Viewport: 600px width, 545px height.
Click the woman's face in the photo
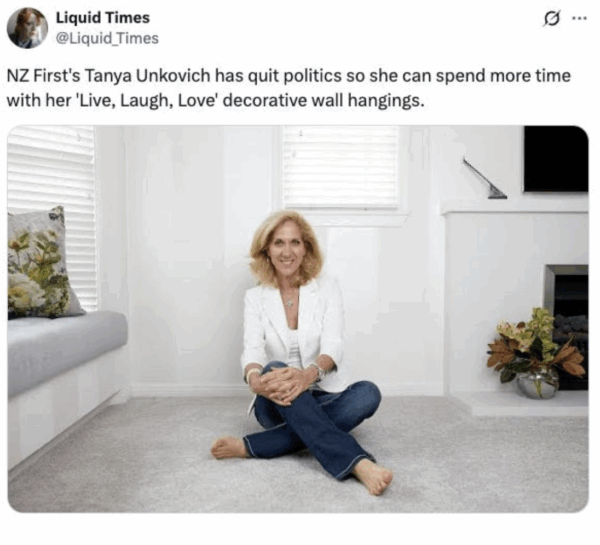(287, 249)
